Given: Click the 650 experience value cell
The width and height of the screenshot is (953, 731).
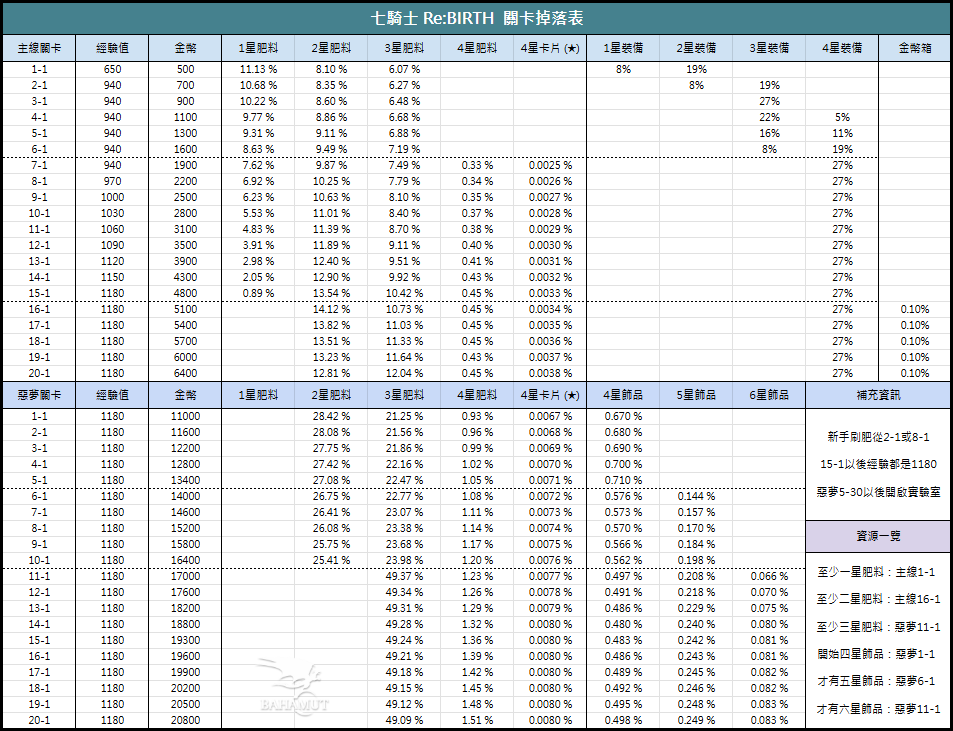Looking at the screenshot, I should (x=112, y=69).
